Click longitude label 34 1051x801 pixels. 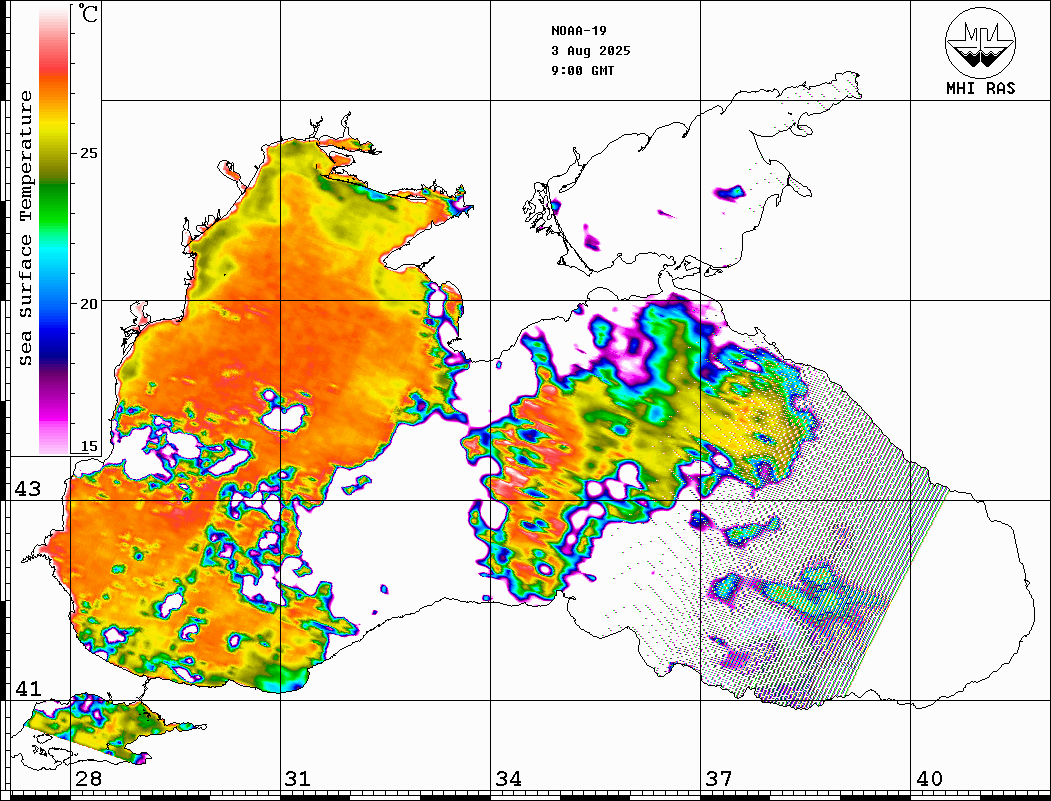[508, 779]
